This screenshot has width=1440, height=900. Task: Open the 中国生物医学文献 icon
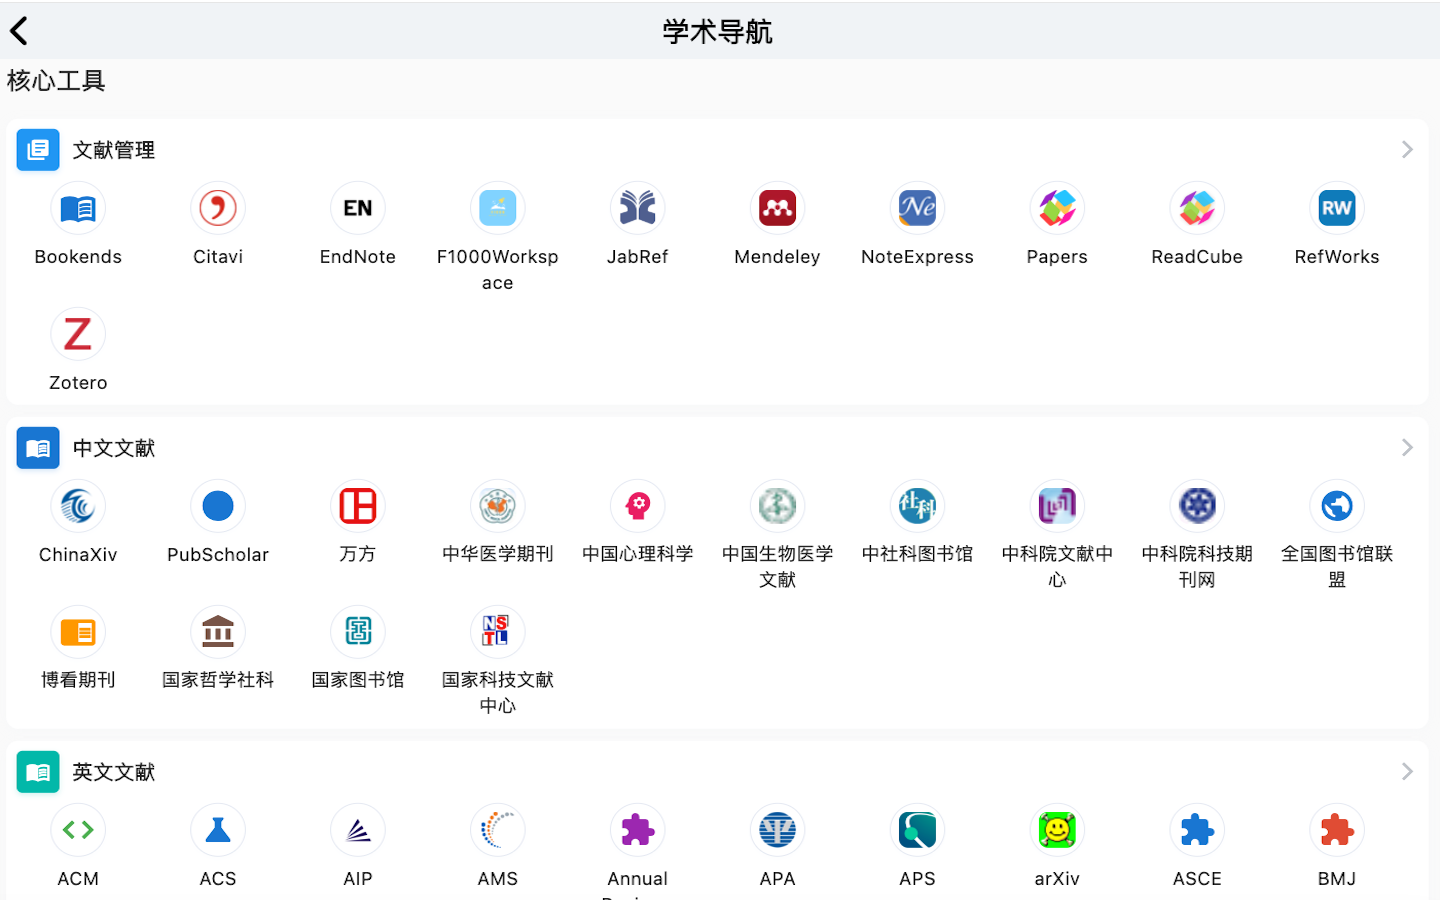(777, 506)
